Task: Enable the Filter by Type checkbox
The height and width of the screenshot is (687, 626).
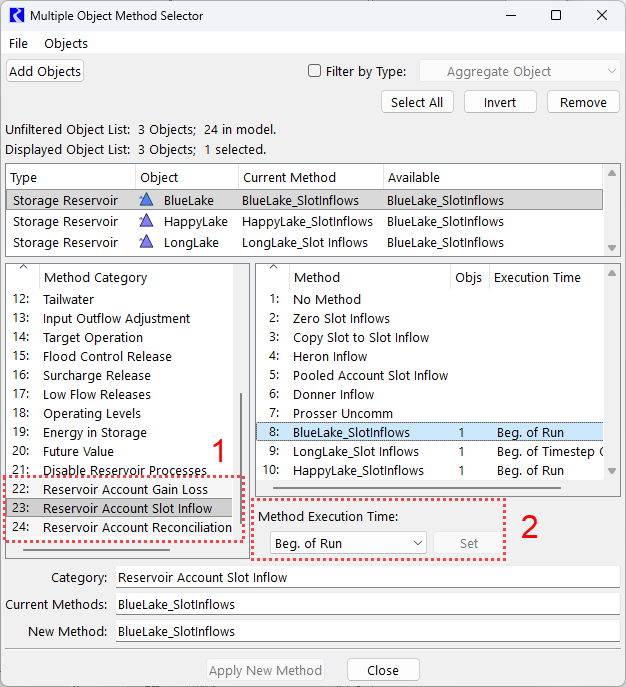Action: point(315,71)
